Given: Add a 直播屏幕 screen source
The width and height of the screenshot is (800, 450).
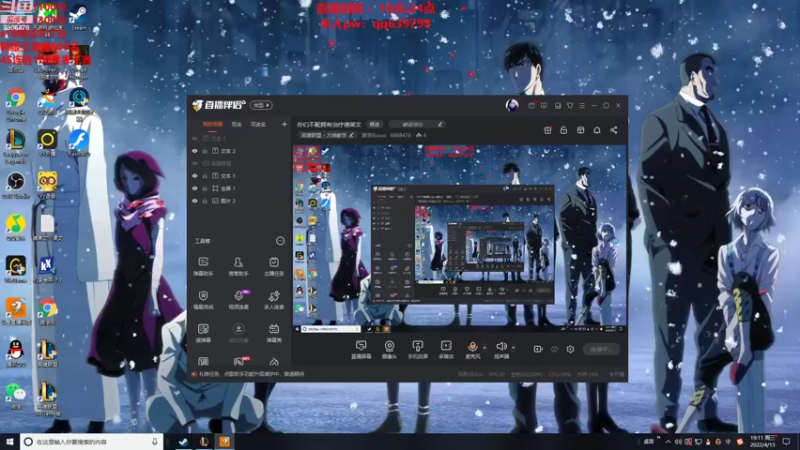Looking at the screenshot, I should 361,349.
